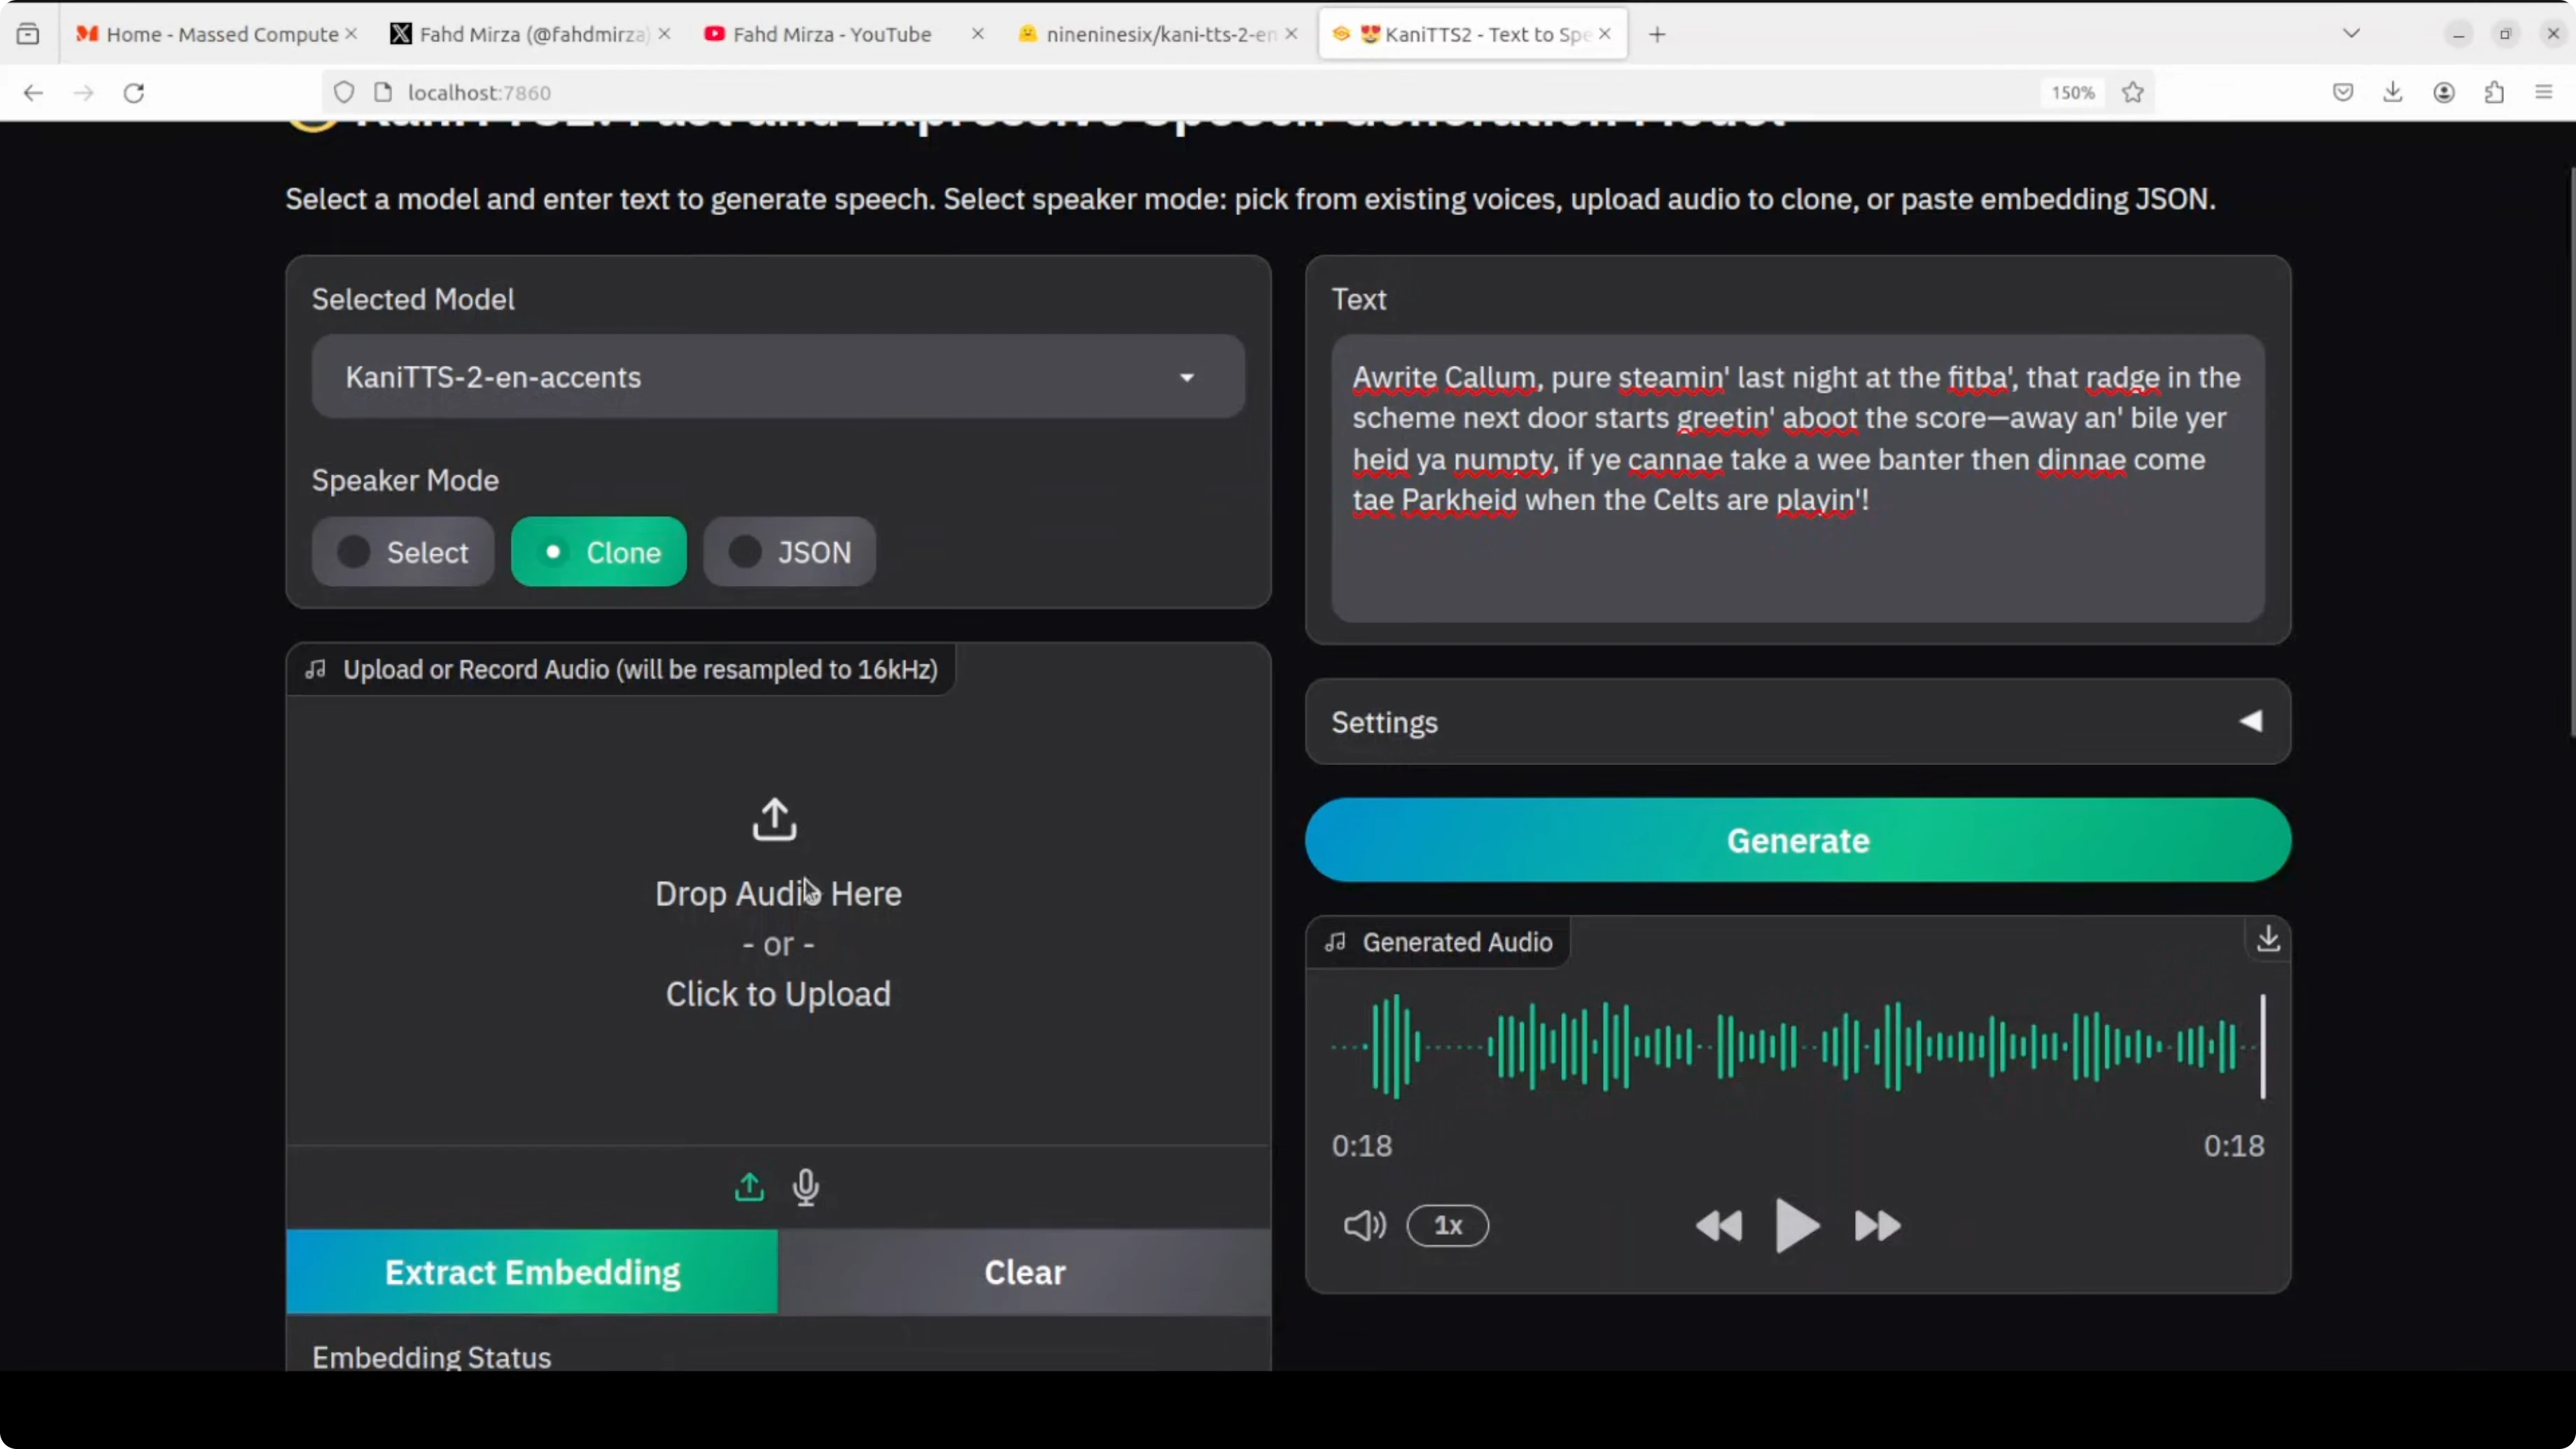Record audio using the microphone icon
The height and width of the screenshot is (1449, 2576).
(x=805, y=1187)
